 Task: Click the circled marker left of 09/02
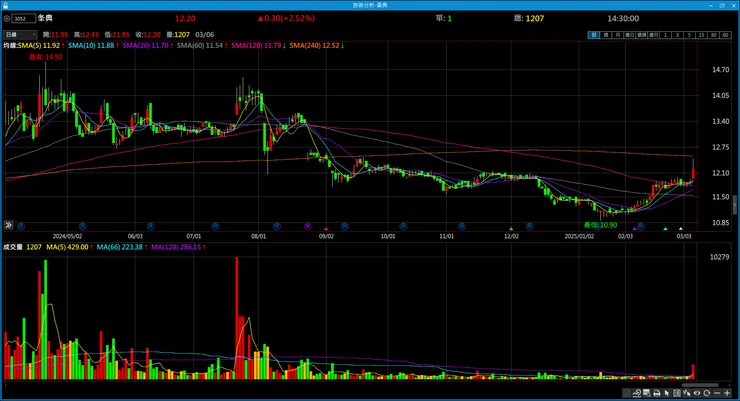[x=308, y=226]
